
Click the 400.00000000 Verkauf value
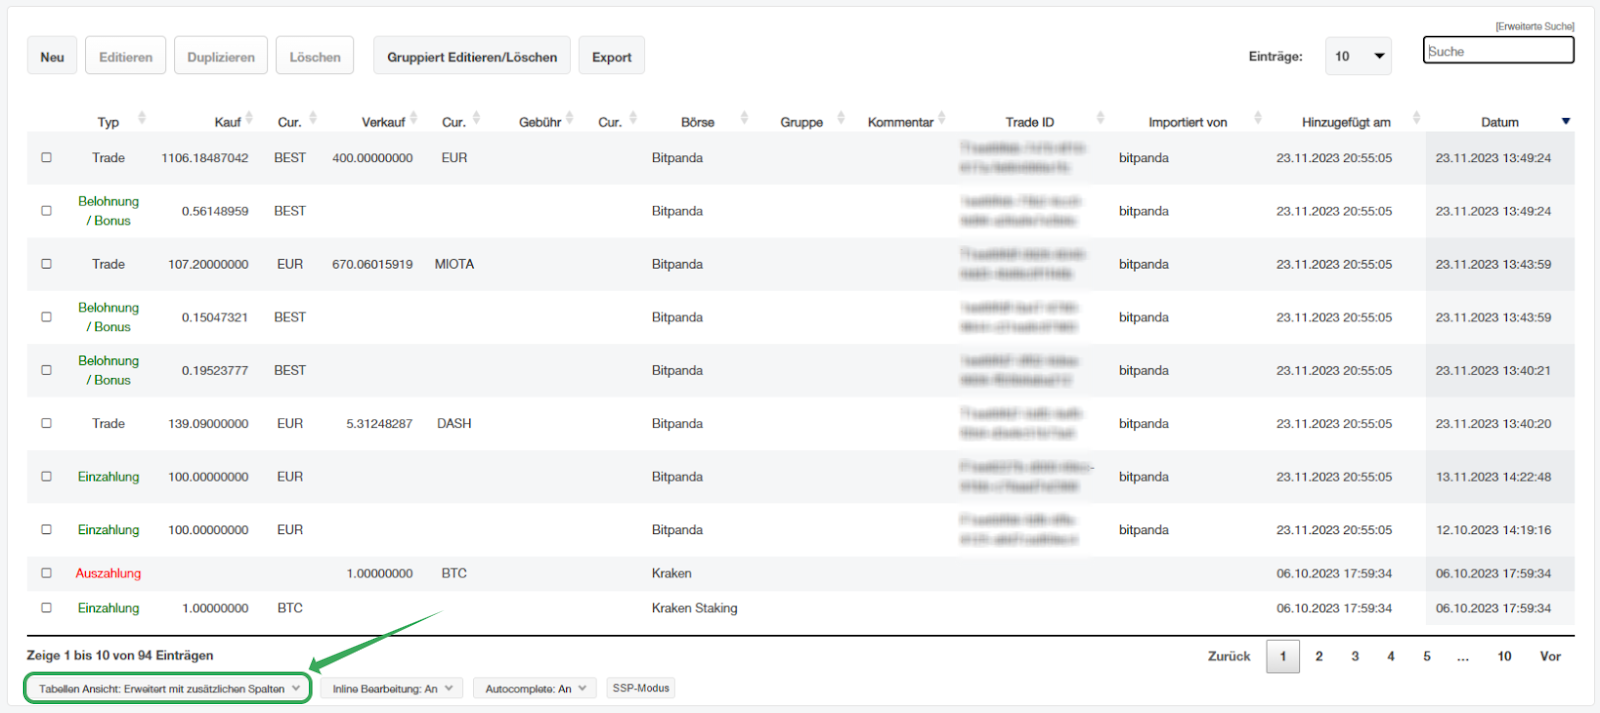(x=372, y=157)
